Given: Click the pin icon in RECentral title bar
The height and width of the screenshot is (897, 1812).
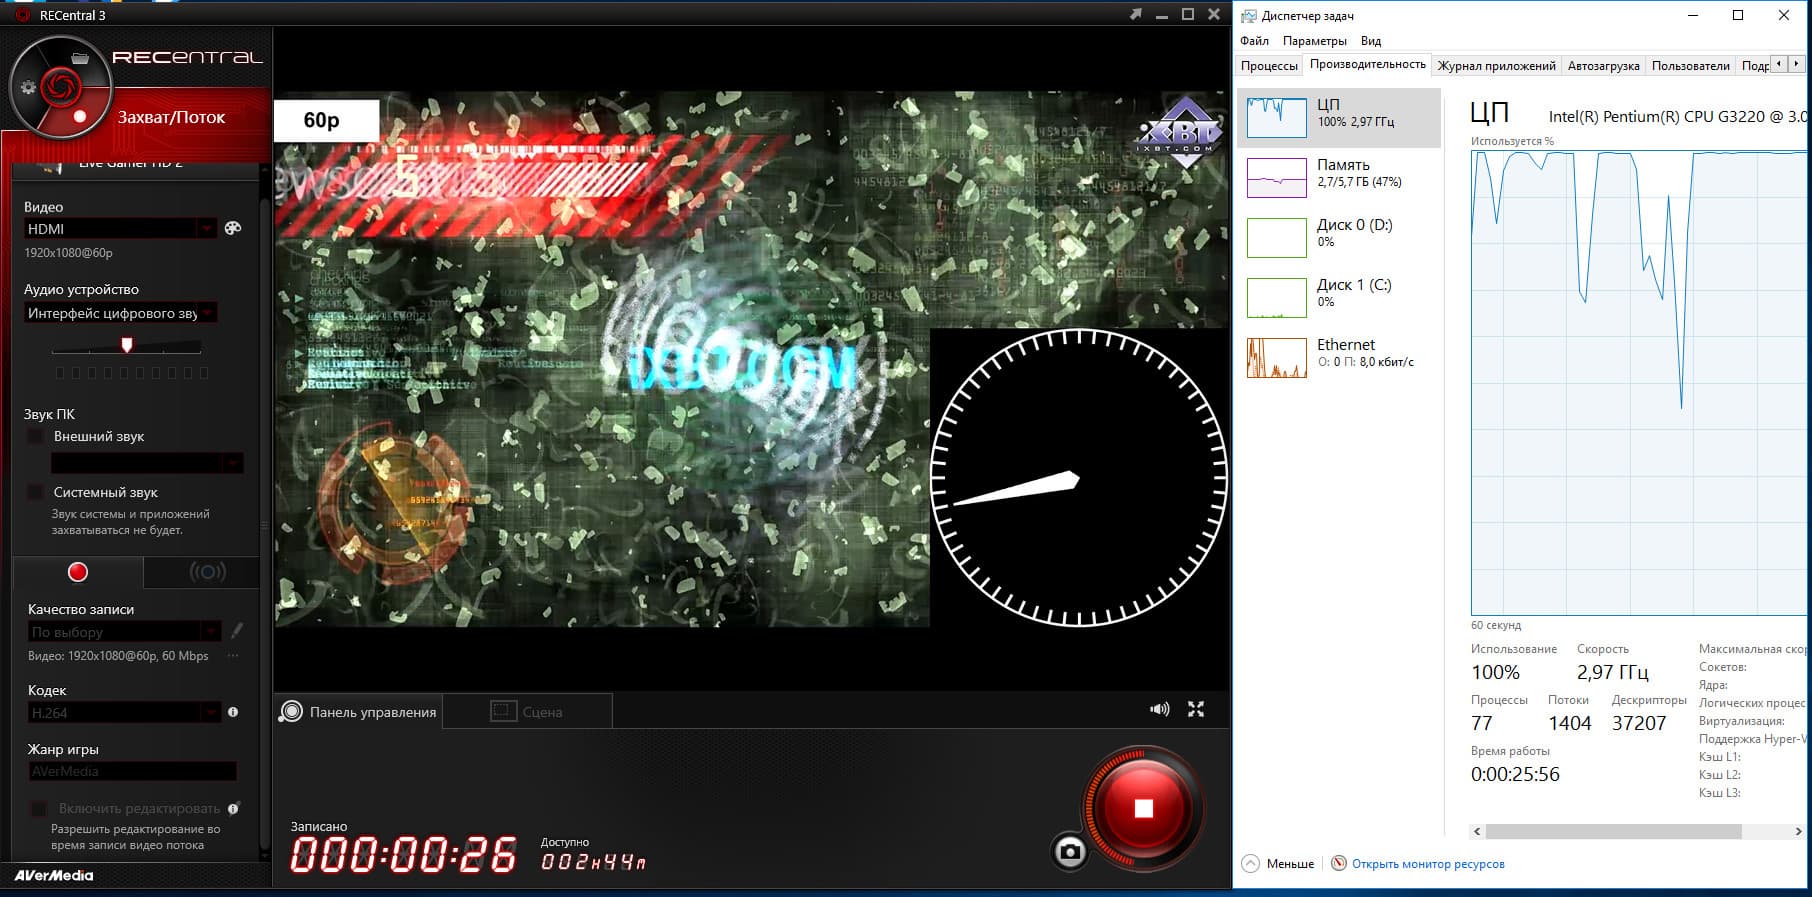Looking at the screenshot, I should tap(1135, 14).
